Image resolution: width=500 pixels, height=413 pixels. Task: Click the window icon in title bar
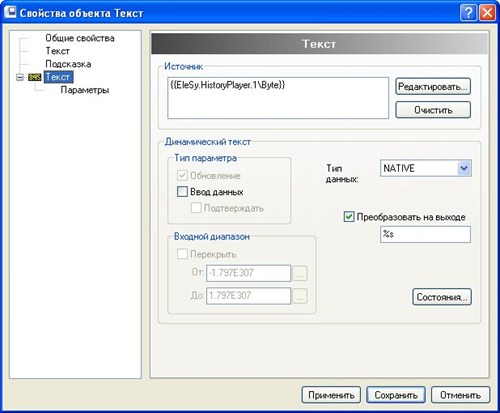click(x=10, y=13)
